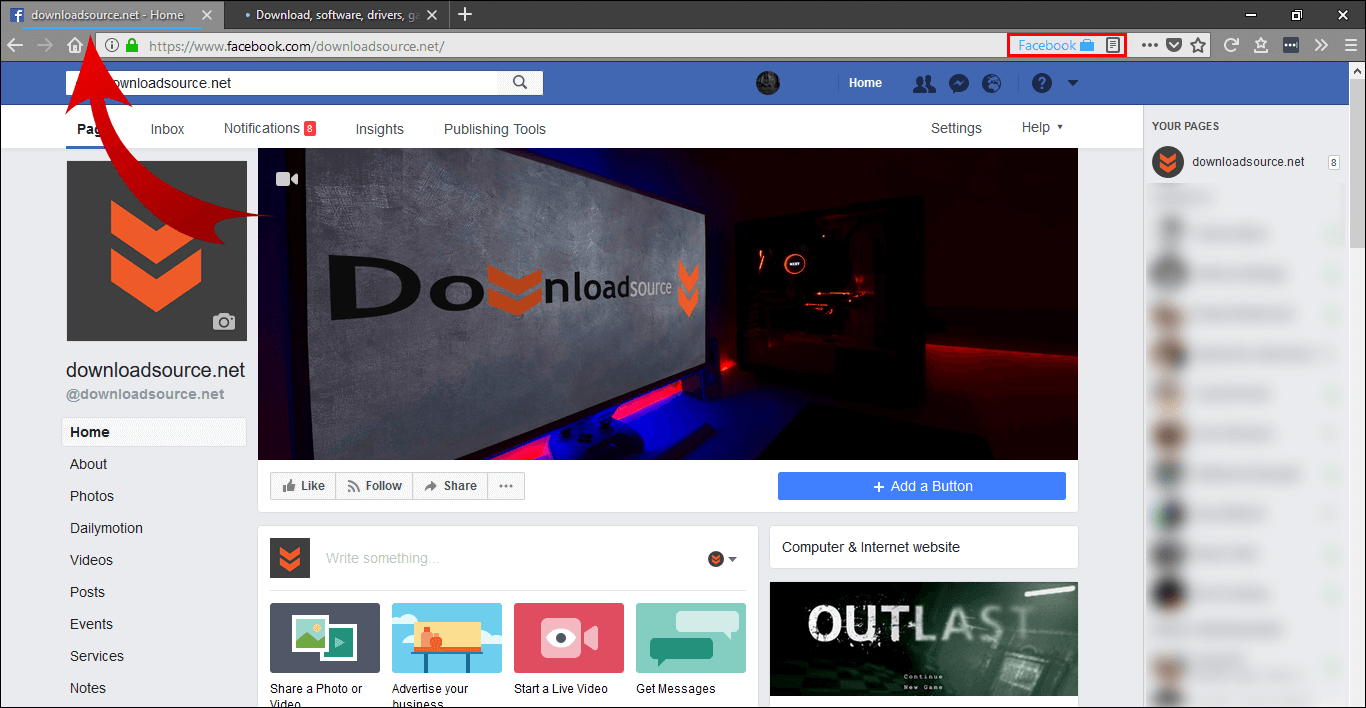Open the Friend Requests icon
Image resolution: width=1366 pixels, height=708 pixels.
(924, 83)
